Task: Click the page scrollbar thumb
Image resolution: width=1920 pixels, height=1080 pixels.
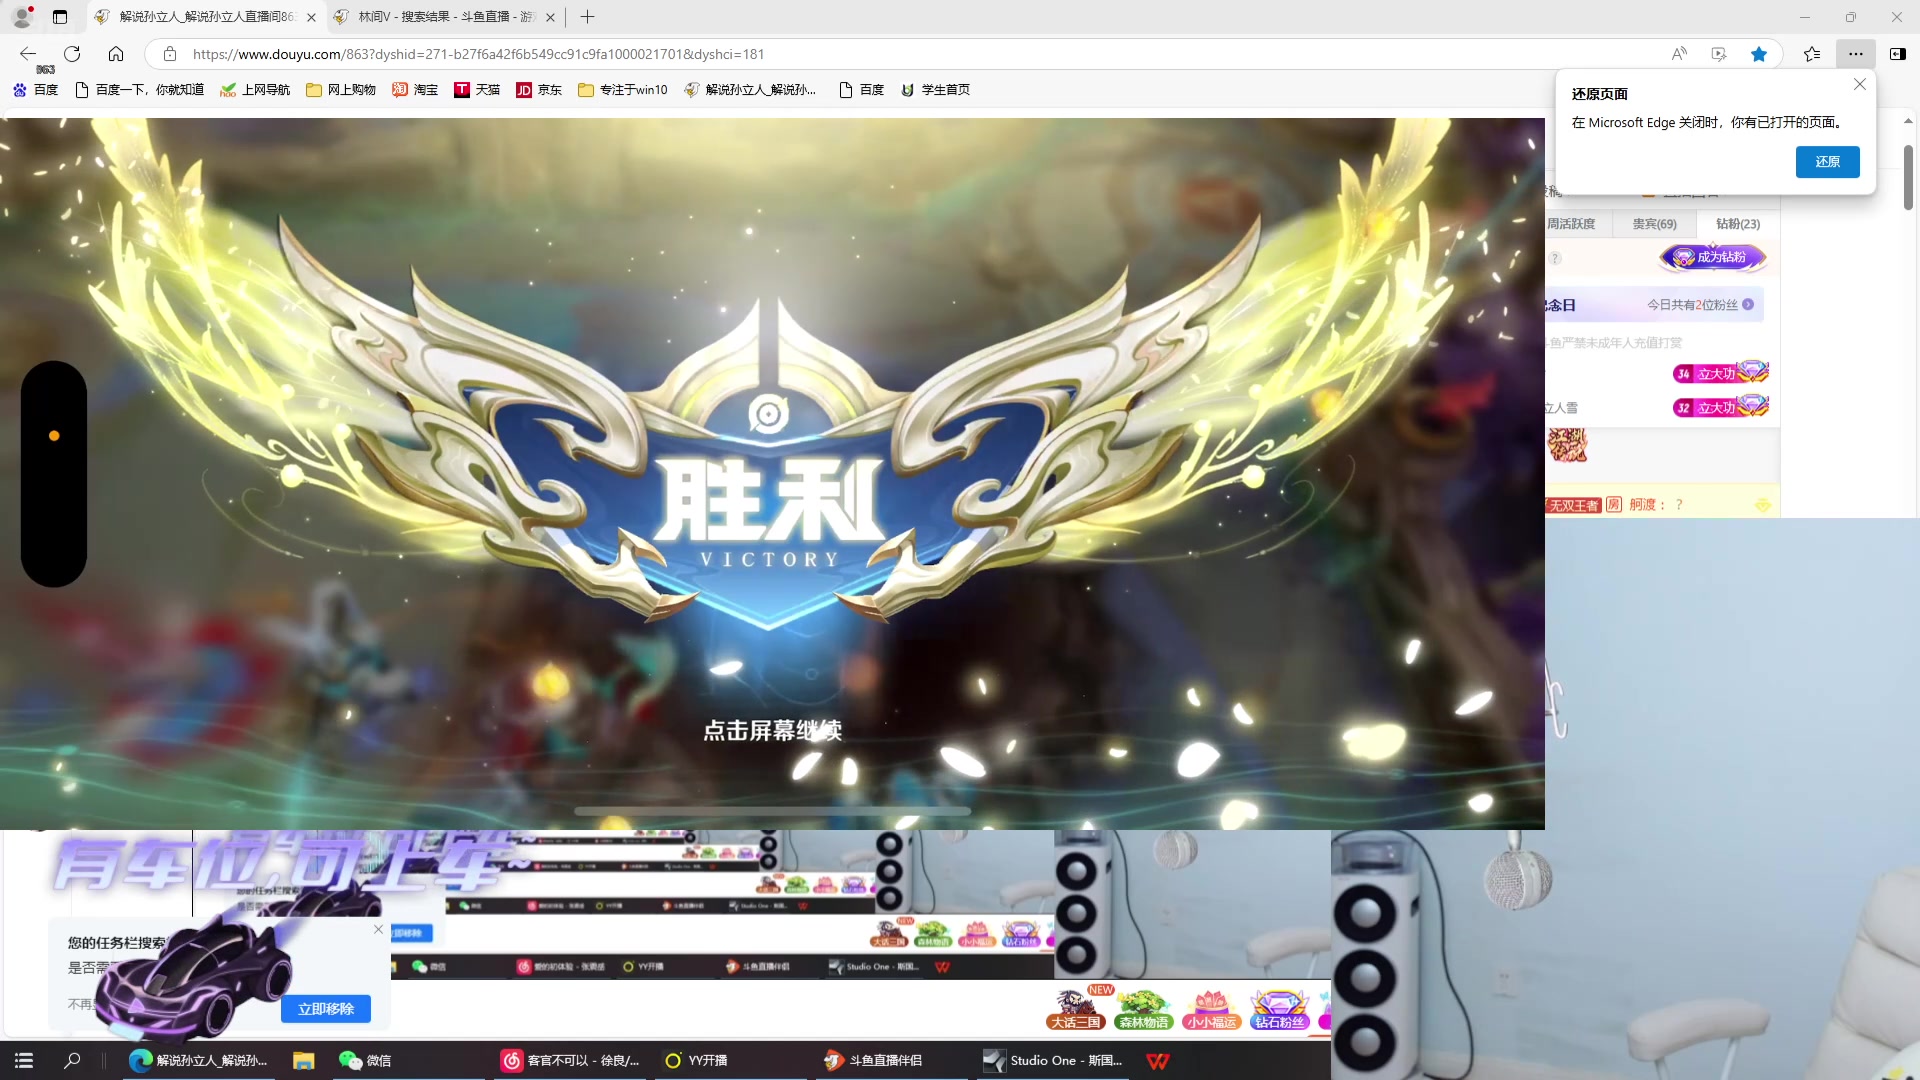Action: point(1908,177)
